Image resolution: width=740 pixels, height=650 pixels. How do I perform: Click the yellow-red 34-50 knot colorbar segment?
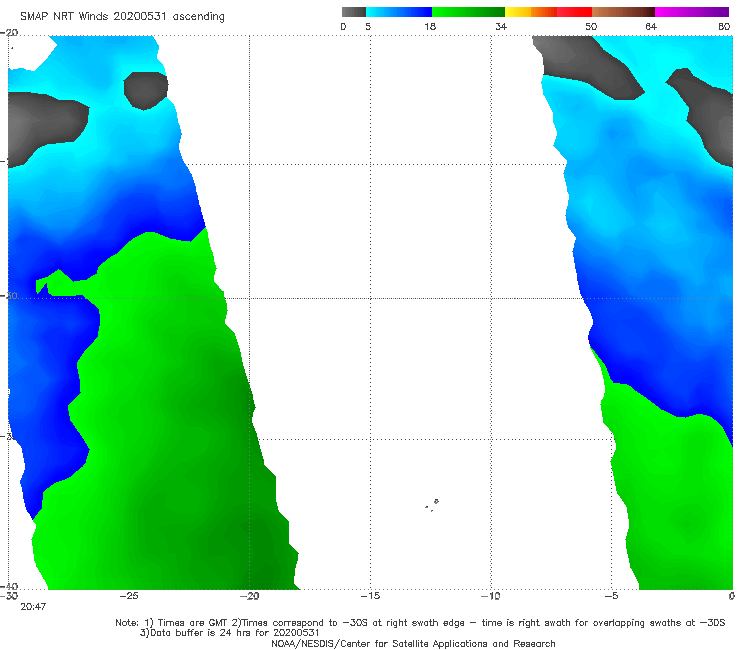(x=548, y=12)
